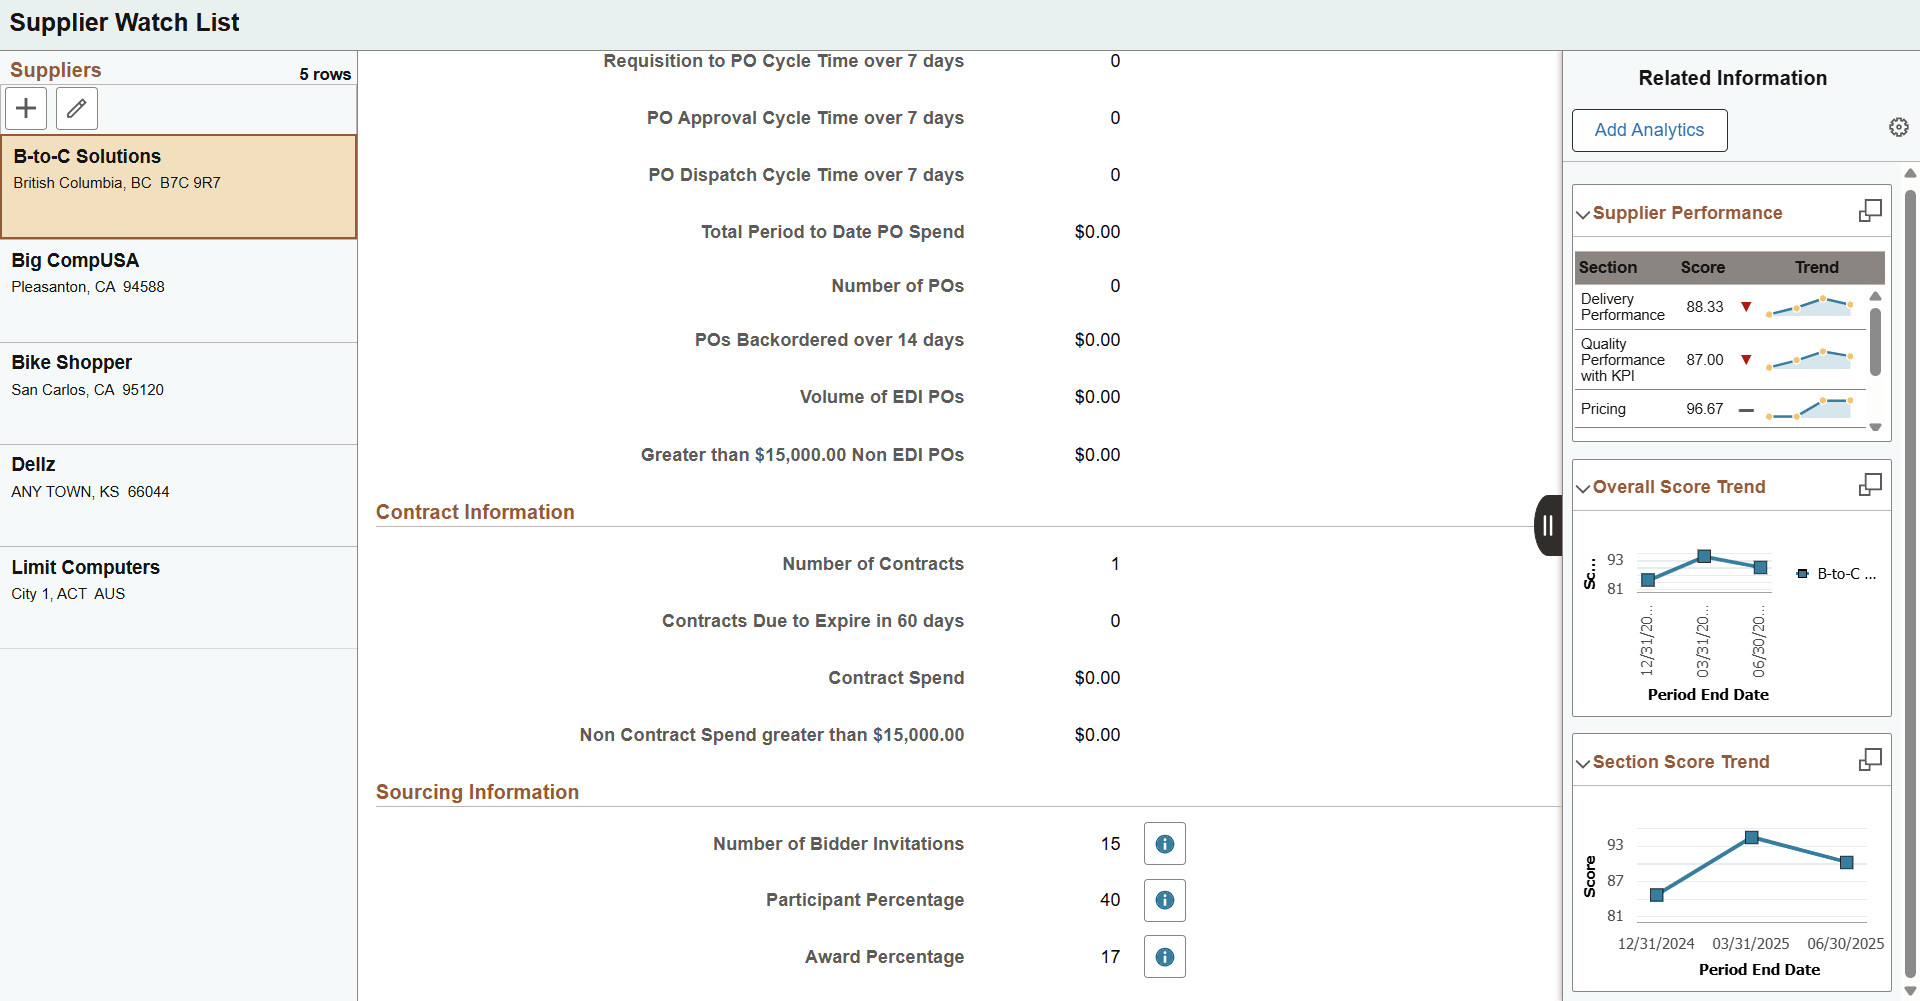Image resolution: width=1920 pixels, height=1001 pixels.
Task: Collapse the Supplier Performance section chevron
Action: [1583, 213]
